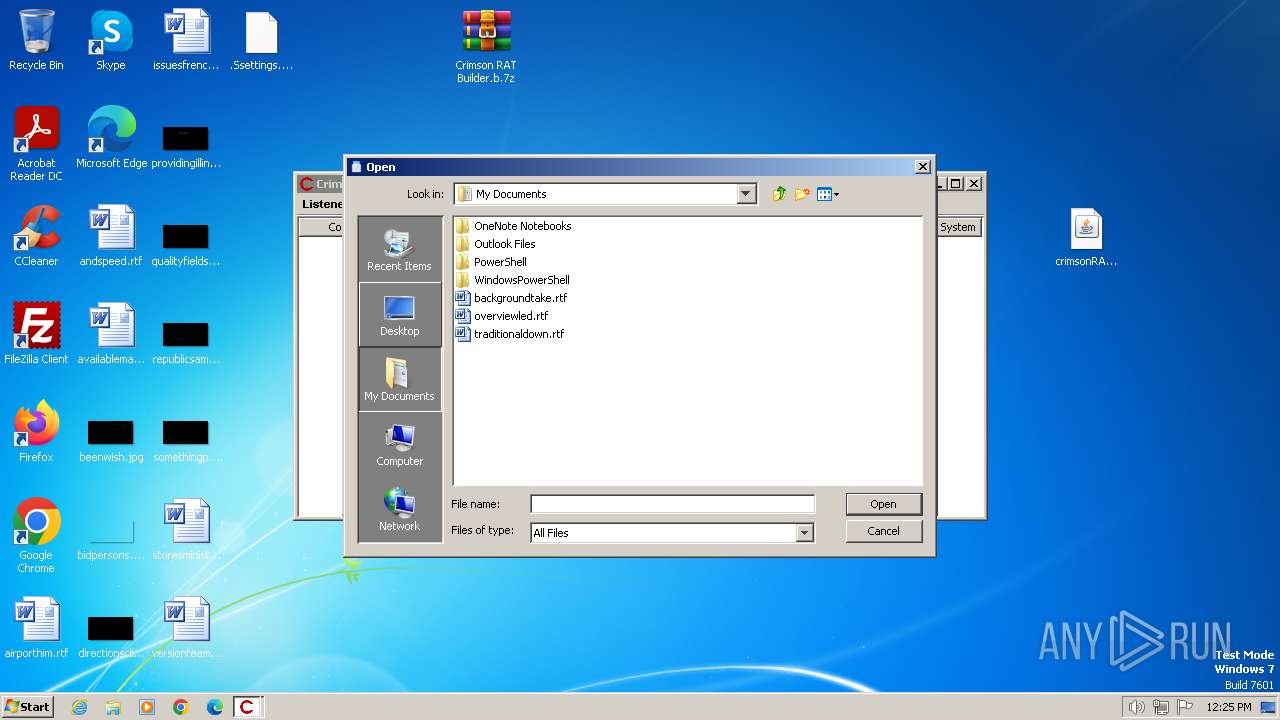
Task: Close the Open dialog
Action: coord(922,167)
